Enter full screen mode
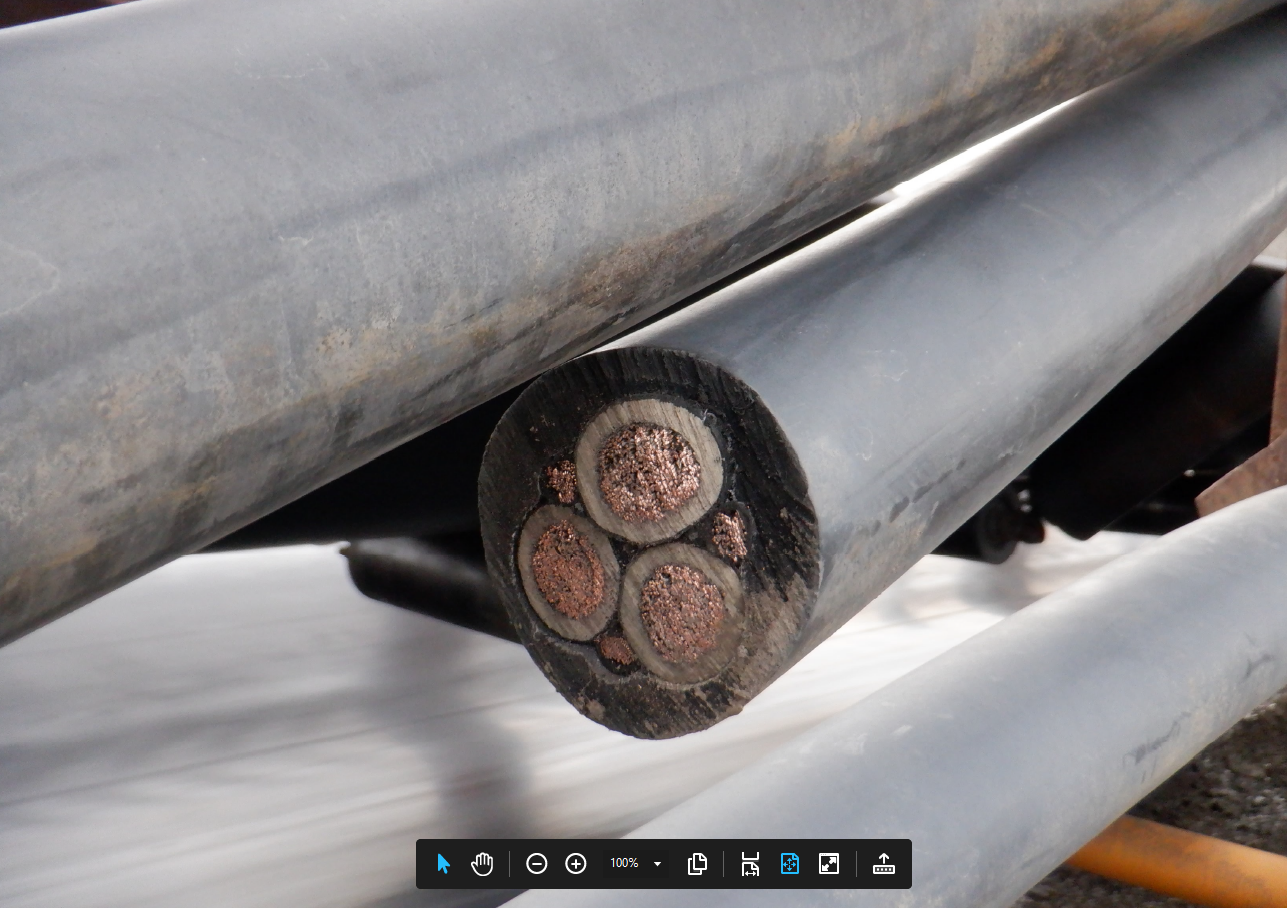1287x908 pixels. pos(829,864)
